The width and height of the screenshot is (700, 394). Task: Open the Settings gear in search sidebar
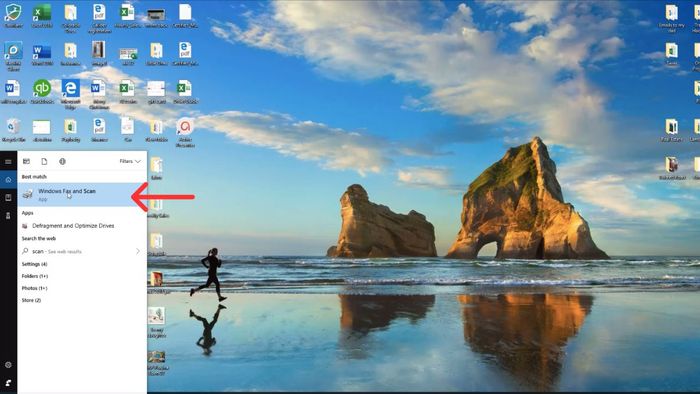pos(8,365)
